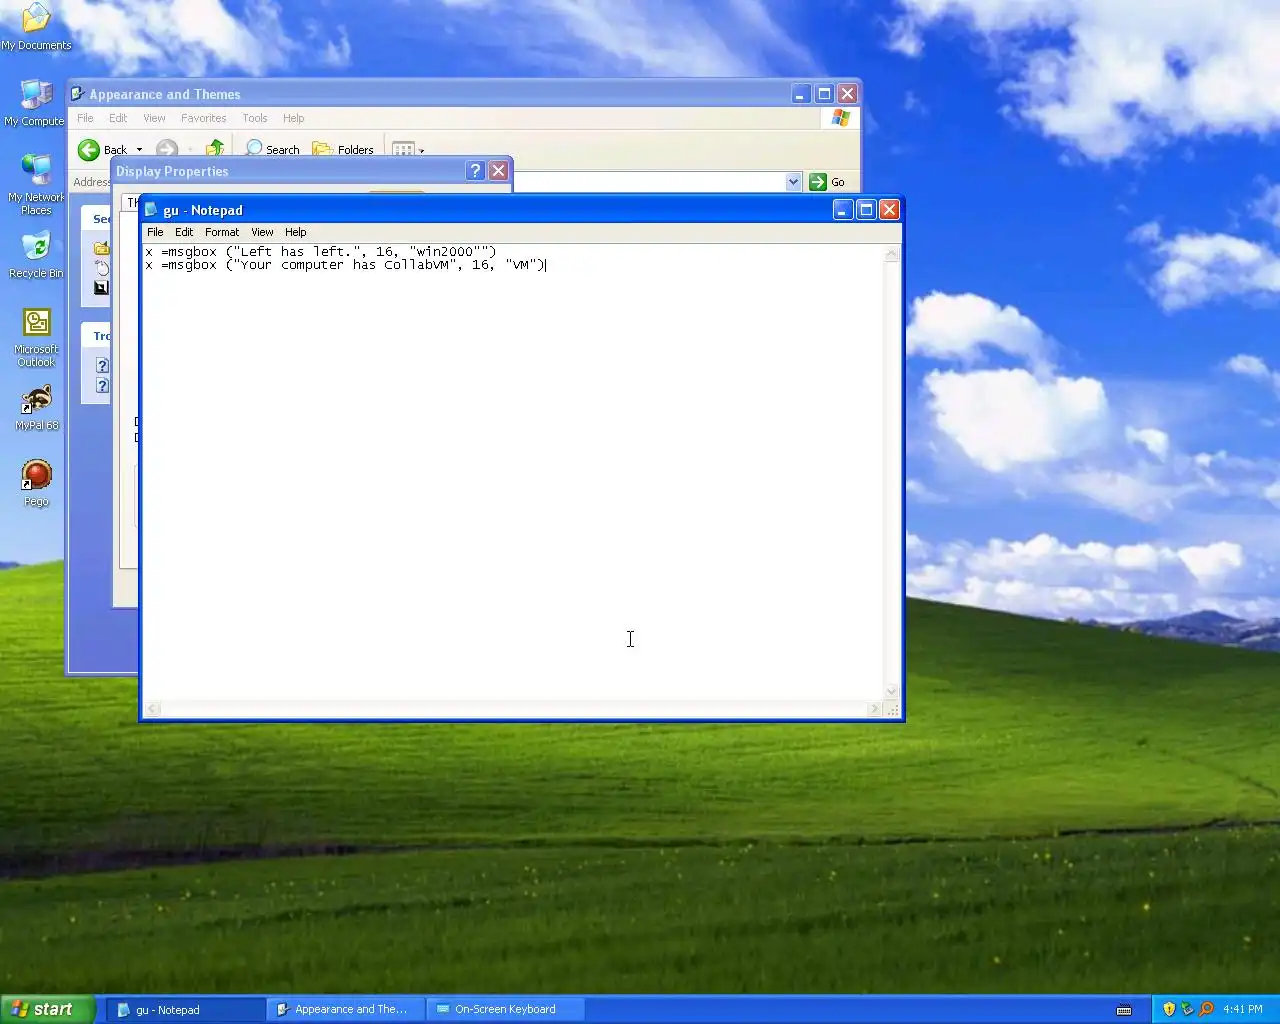Click the address bar field in Appearance and Themes
This screenshot has height=1024, width=1280.
click(x=658, y=182)
